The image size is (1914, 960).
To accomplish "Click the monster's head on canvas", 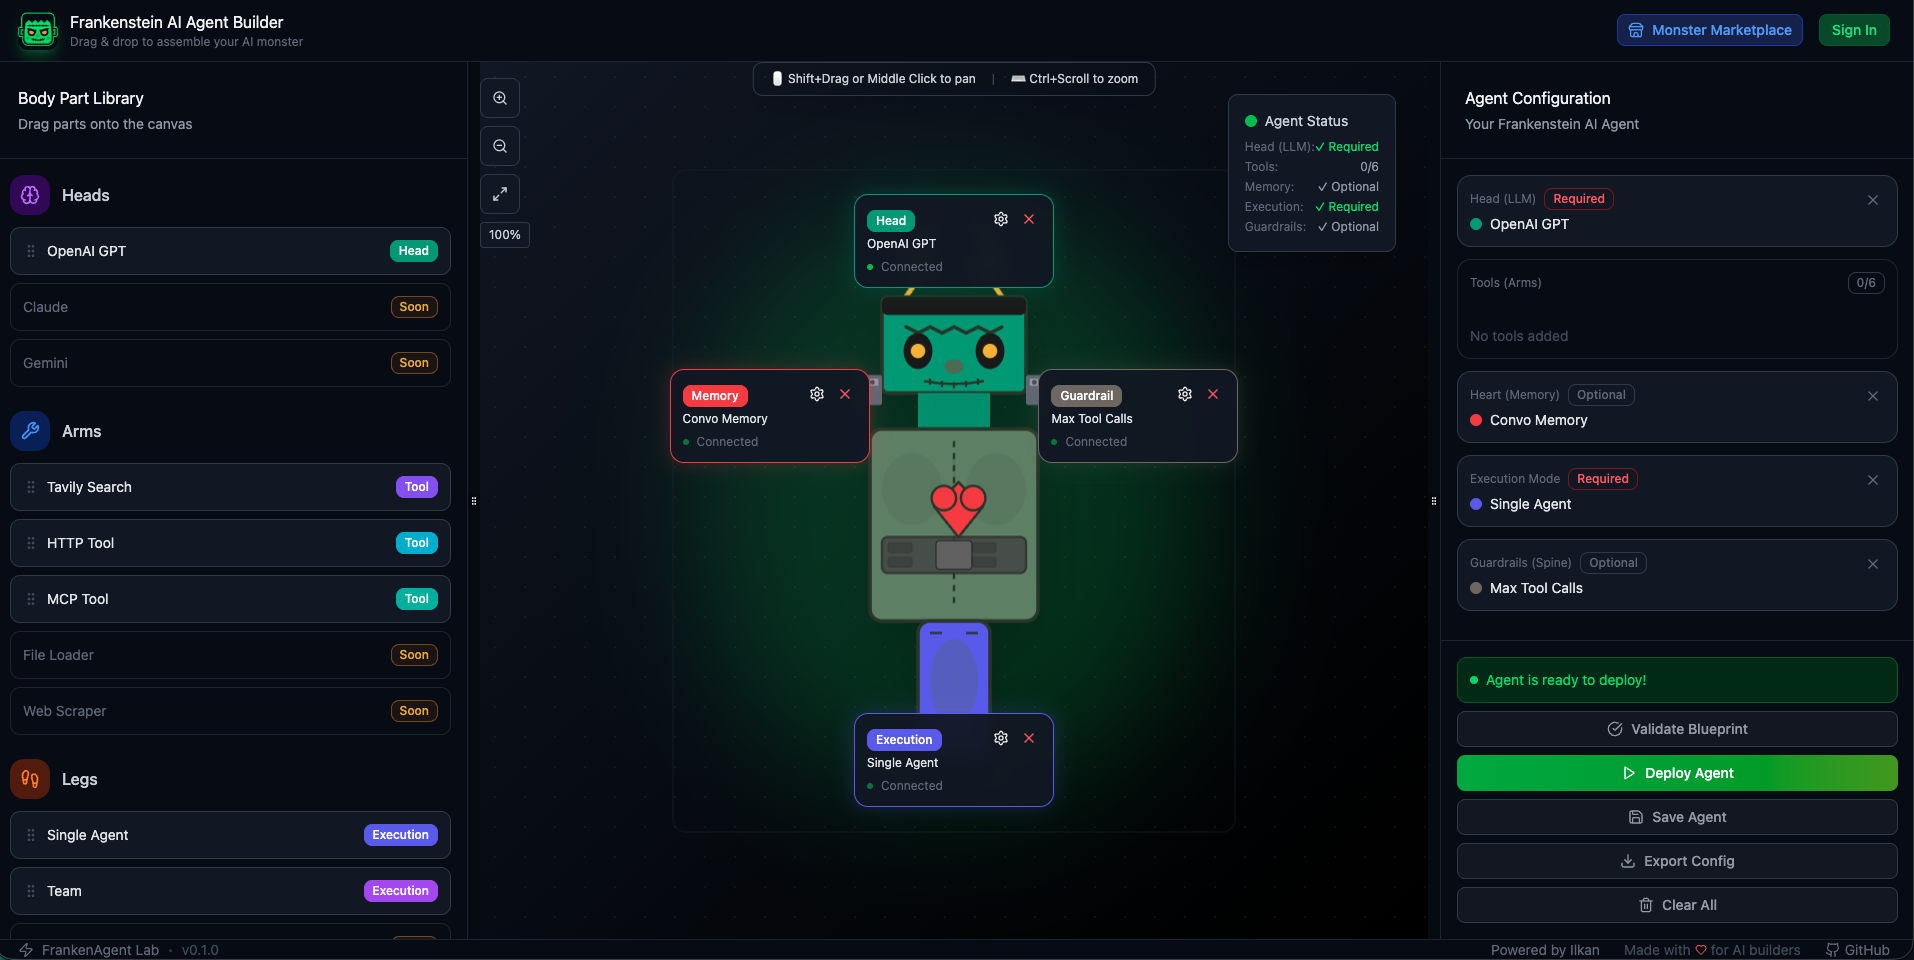I will (954, 346).
